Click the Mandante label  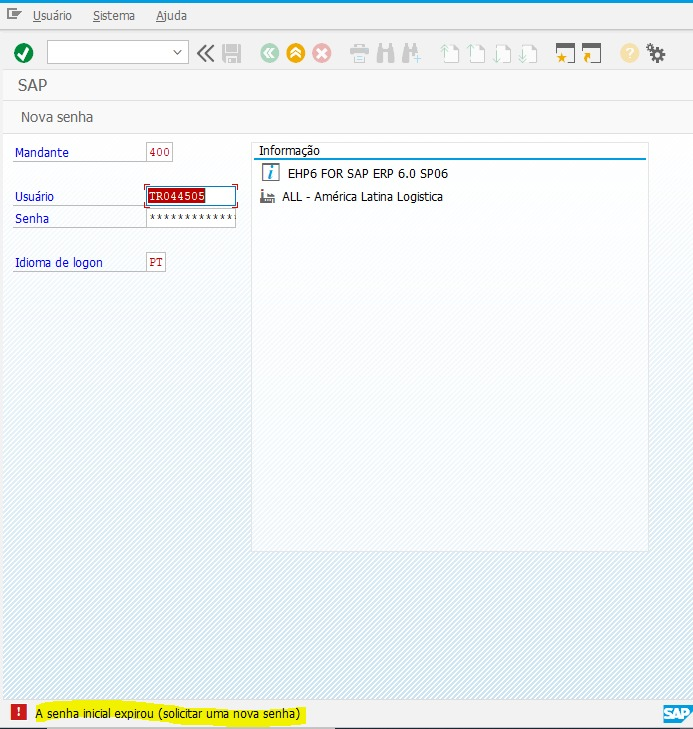(x=42, y=152)
